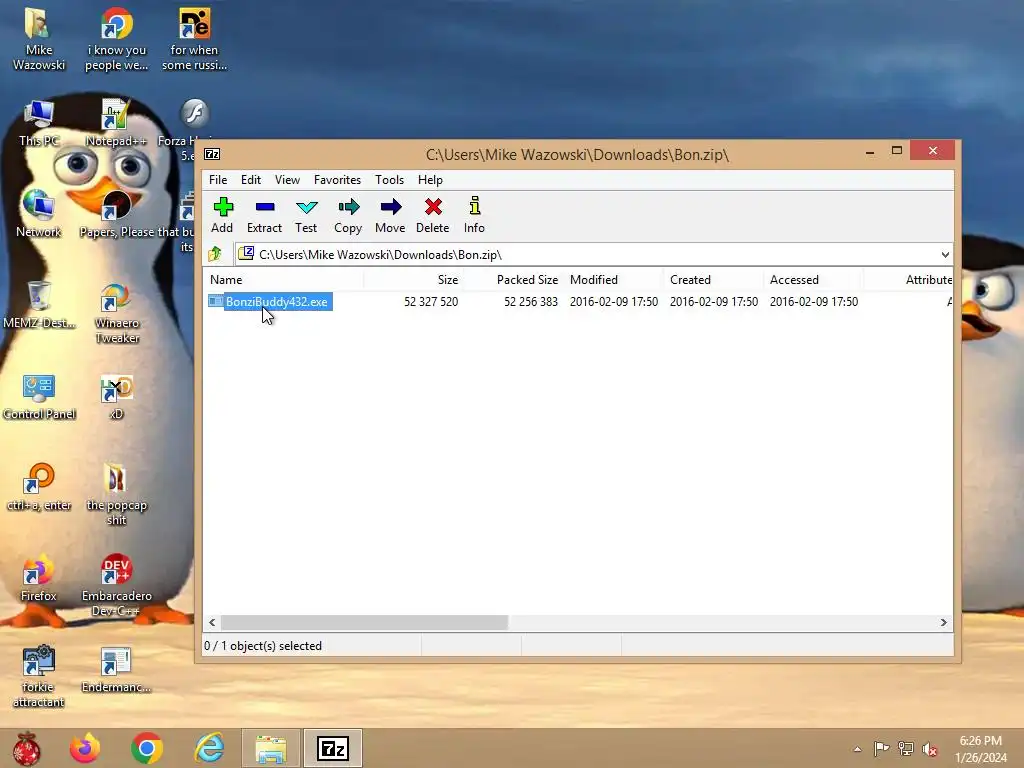Screen dimensions: 1024x768
Task: Click the 52 256 383 packed size value
Action: pos(531,302)
